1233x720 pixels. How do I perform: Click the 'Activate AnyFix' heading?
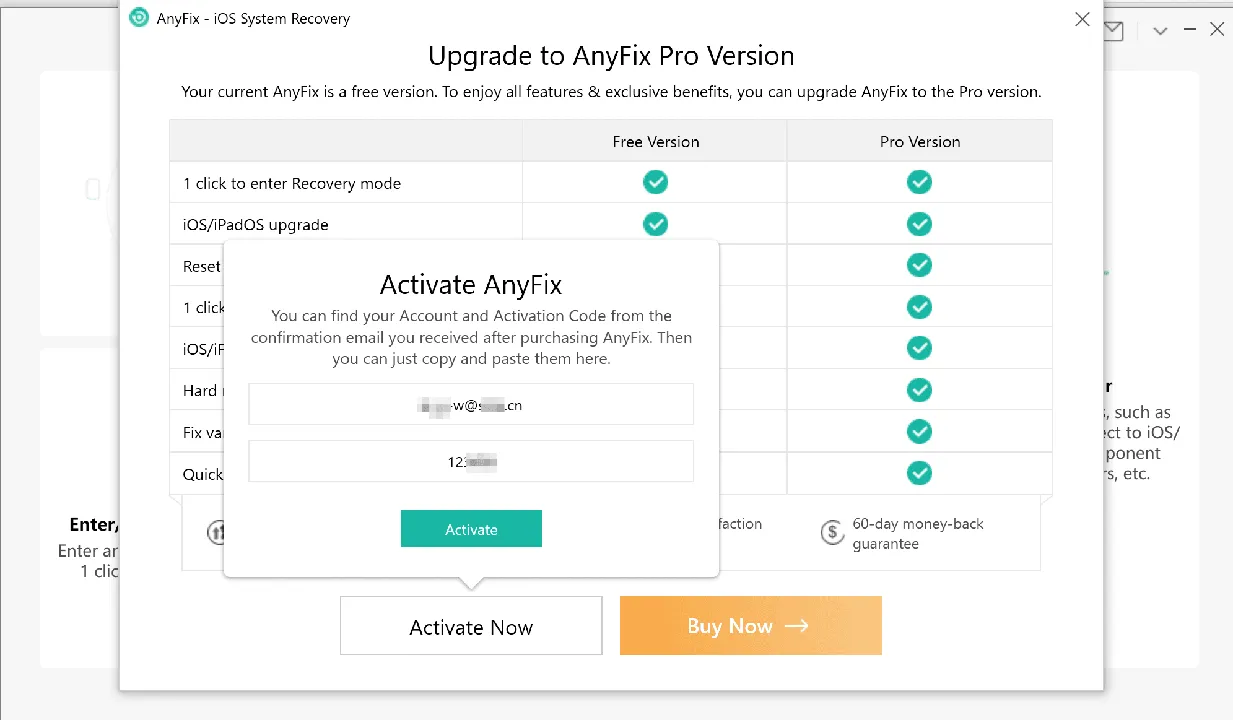pos(471,285)
